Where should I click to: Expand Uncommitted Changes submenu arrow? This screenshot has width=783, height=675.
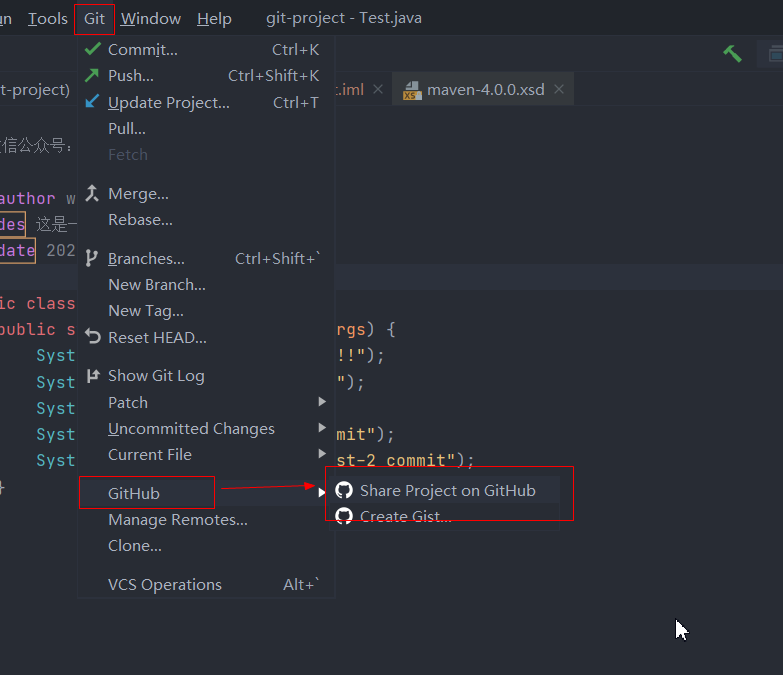(322, 428)
